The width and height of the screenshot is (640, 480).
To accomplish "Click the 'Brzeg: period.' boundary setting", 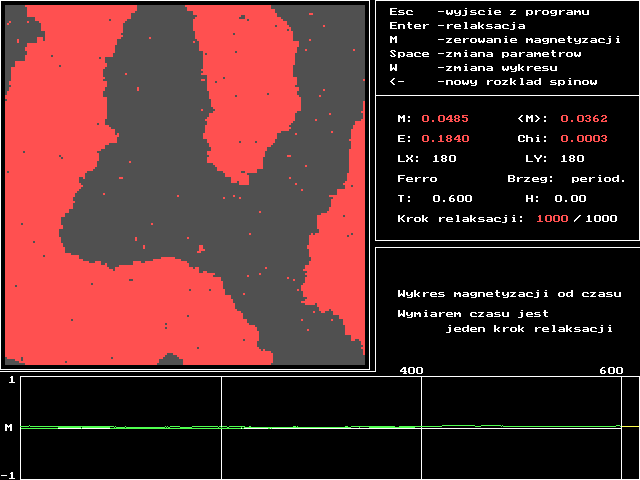I will click(567, 179).
